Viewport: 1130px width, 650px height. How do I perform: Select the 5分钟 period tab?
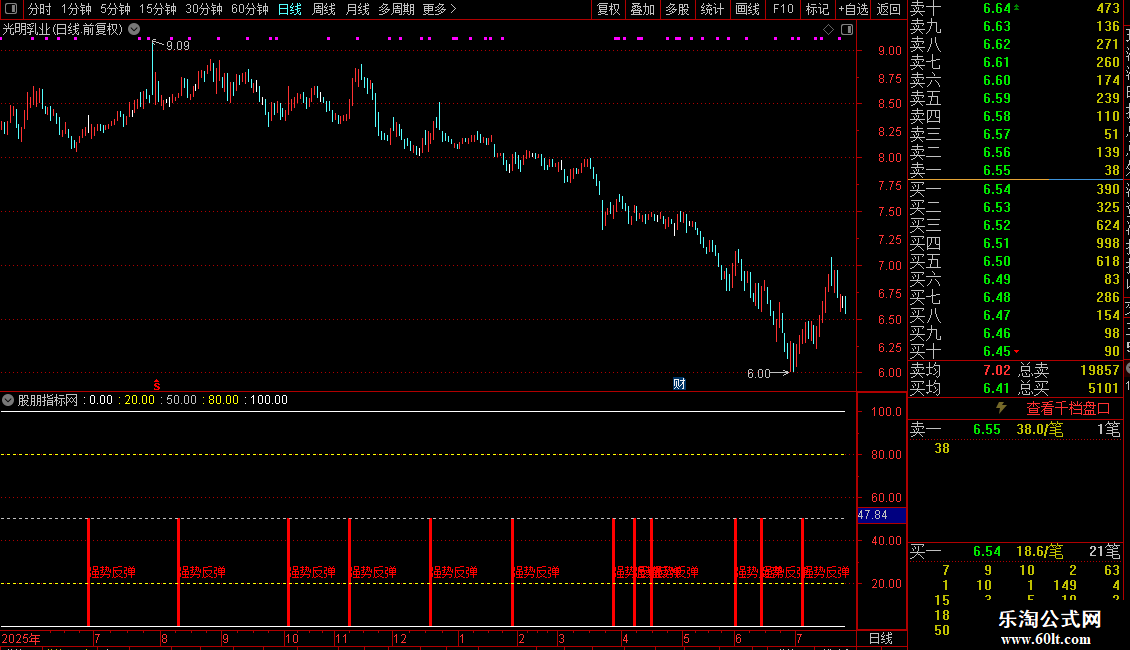pyautogui.click(x=115, y=9)
